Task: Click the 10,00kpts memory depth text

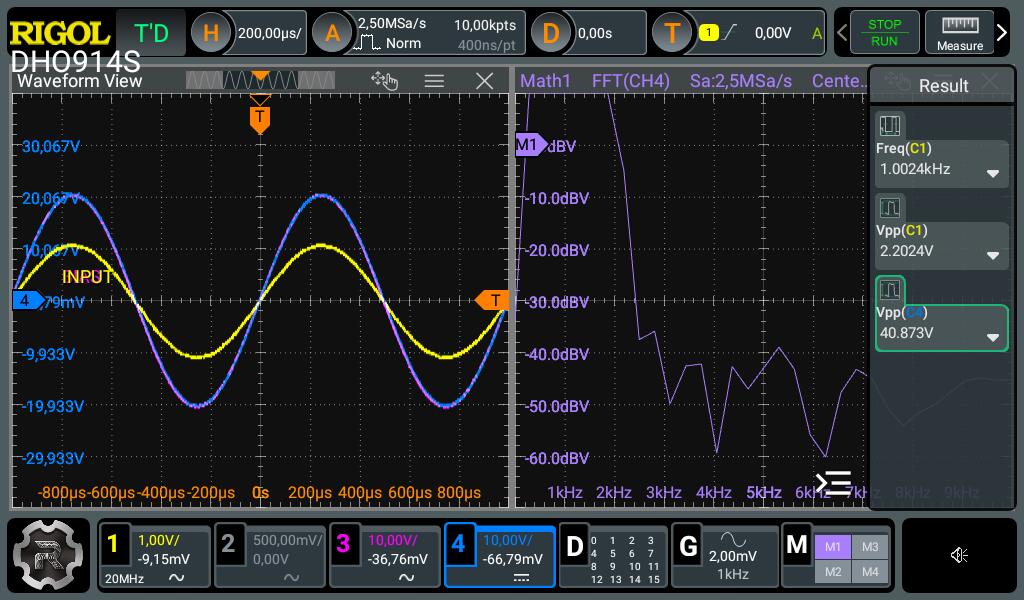Action: click(x=485, y=25)
